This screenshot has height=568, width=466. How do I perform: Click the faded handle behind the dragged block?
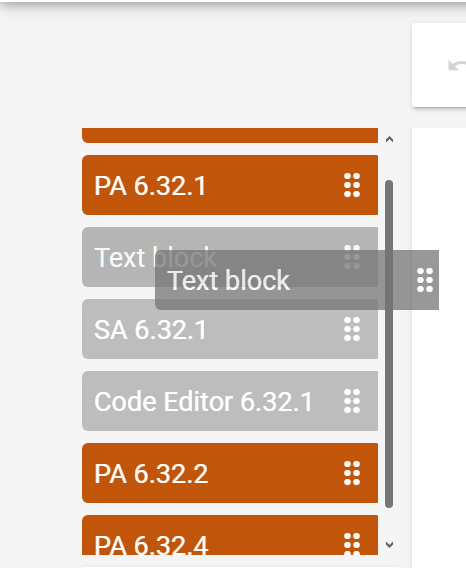click(x=352, y=257)
